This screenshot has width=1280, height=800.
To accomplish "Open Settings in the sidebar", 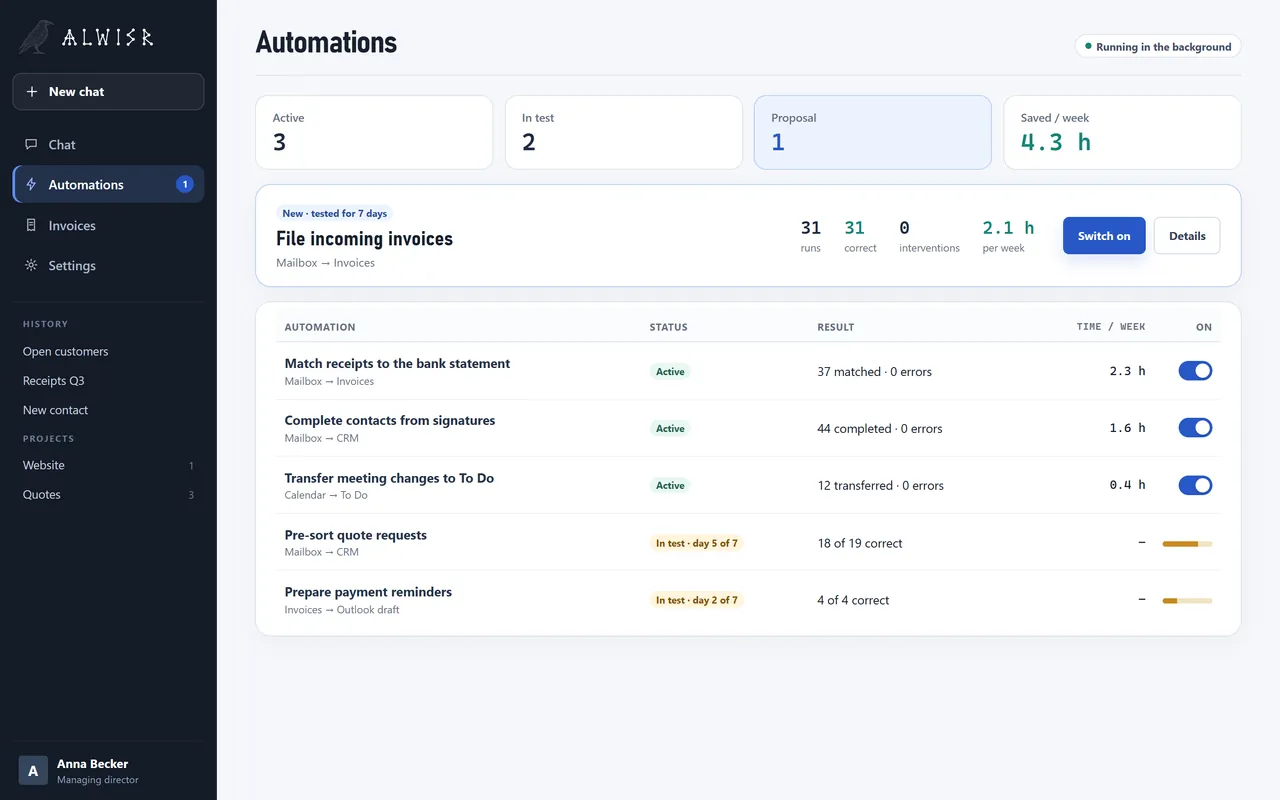I will point(108,266).
